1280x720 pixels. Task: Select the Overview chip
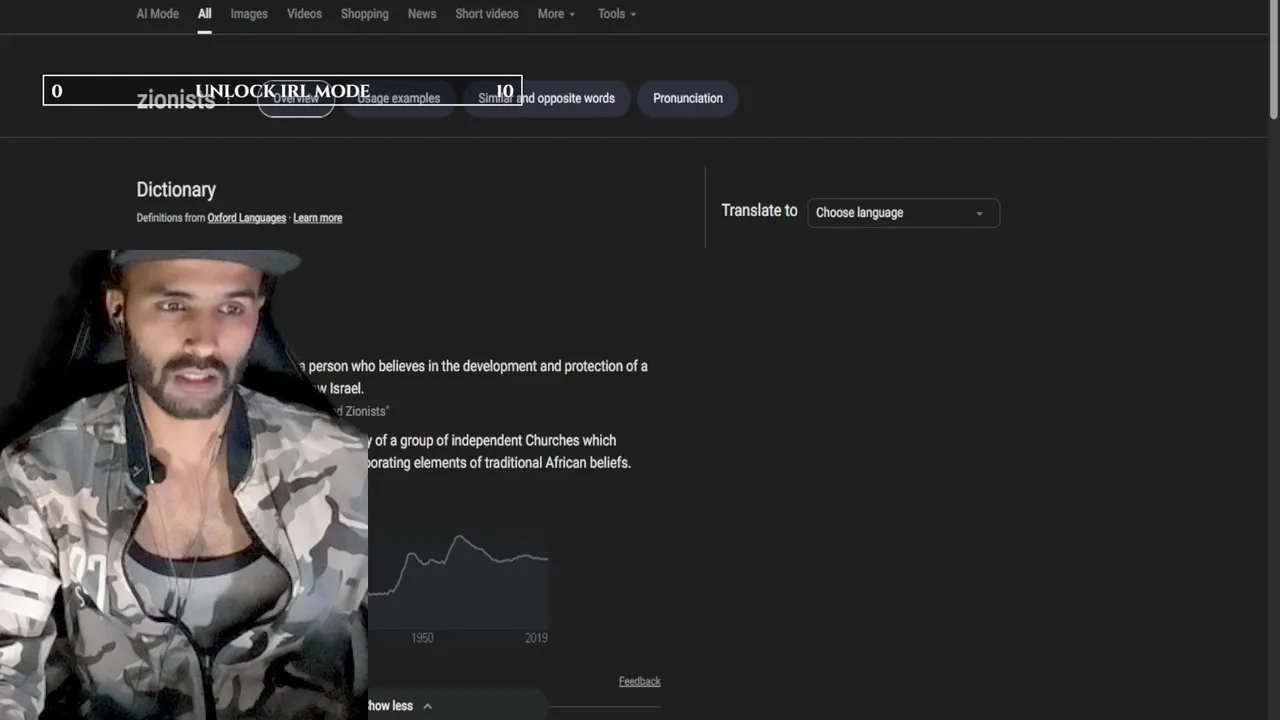coord(296,98)
